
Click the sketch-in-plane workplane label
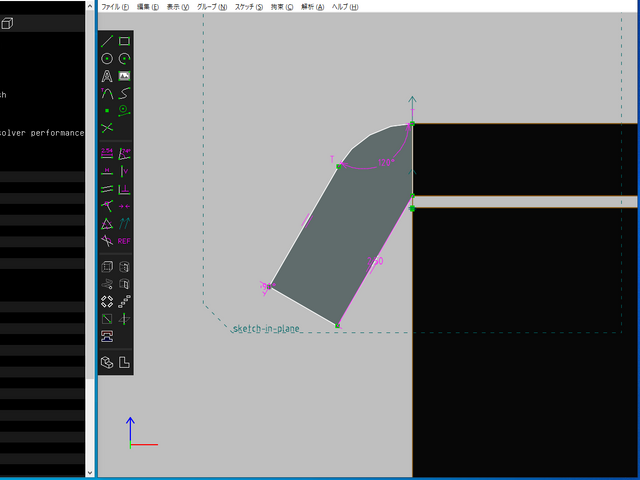pyautogui.click(x=265, y=329)
